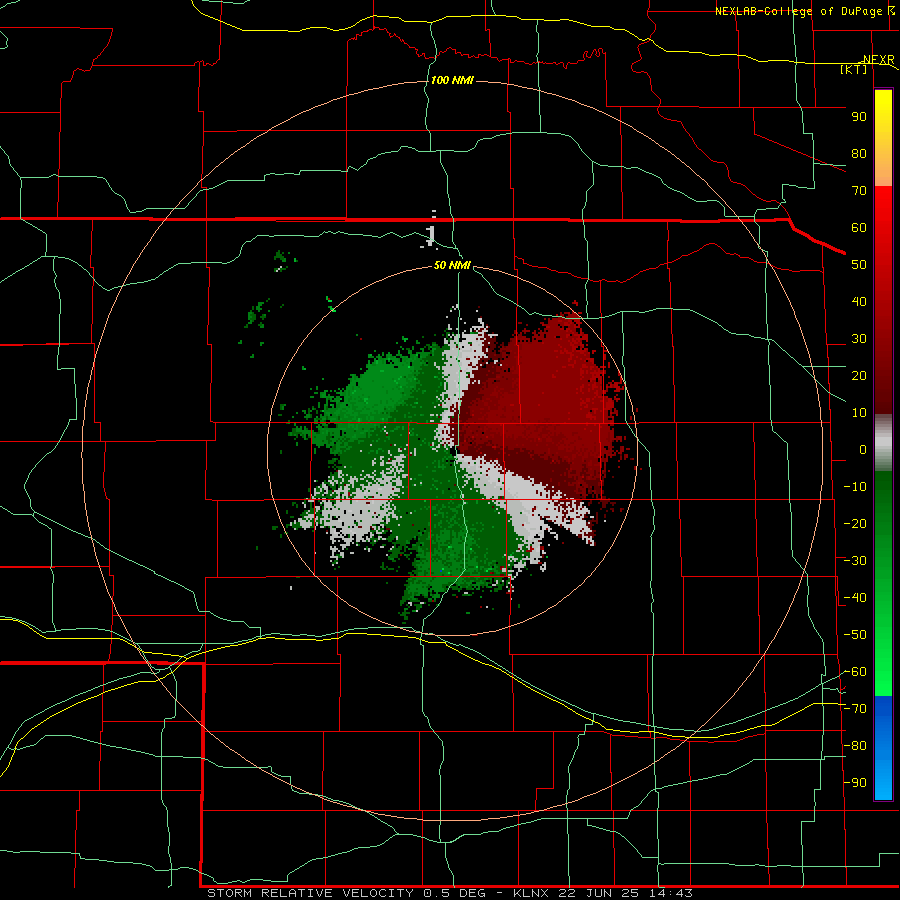Click the 50 NMI range ring label
Viewport: 900px width, 900px height.
[452, 265]
